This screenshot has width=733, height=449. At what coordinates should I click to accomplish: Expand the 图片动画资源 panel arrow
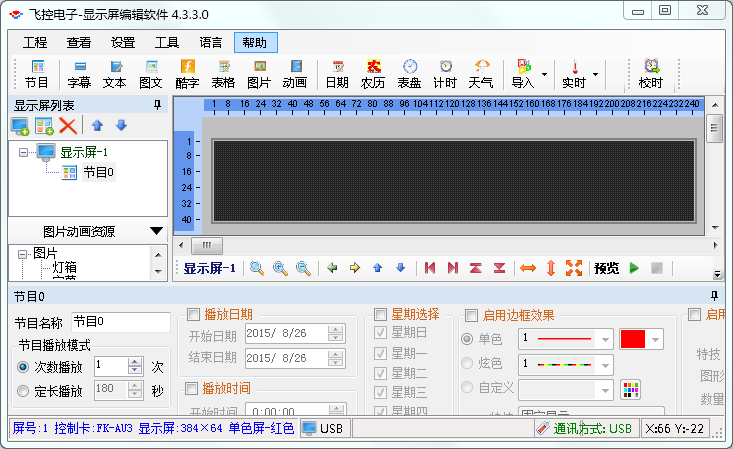156,231
